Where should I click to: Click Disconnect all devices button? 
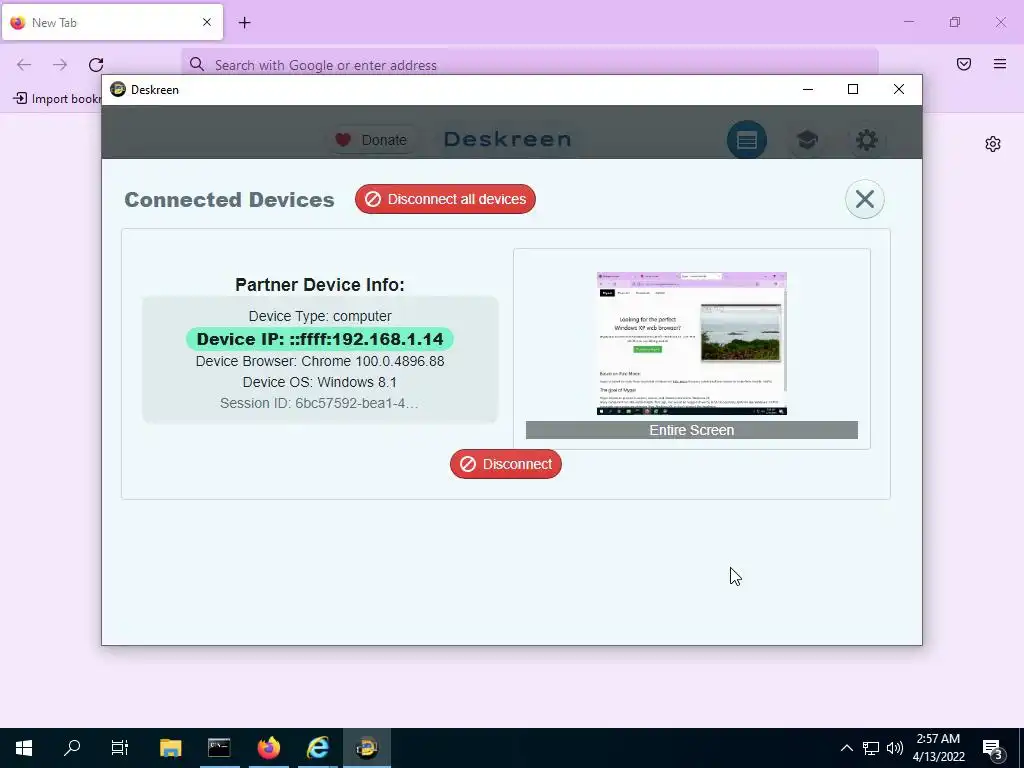445,199
